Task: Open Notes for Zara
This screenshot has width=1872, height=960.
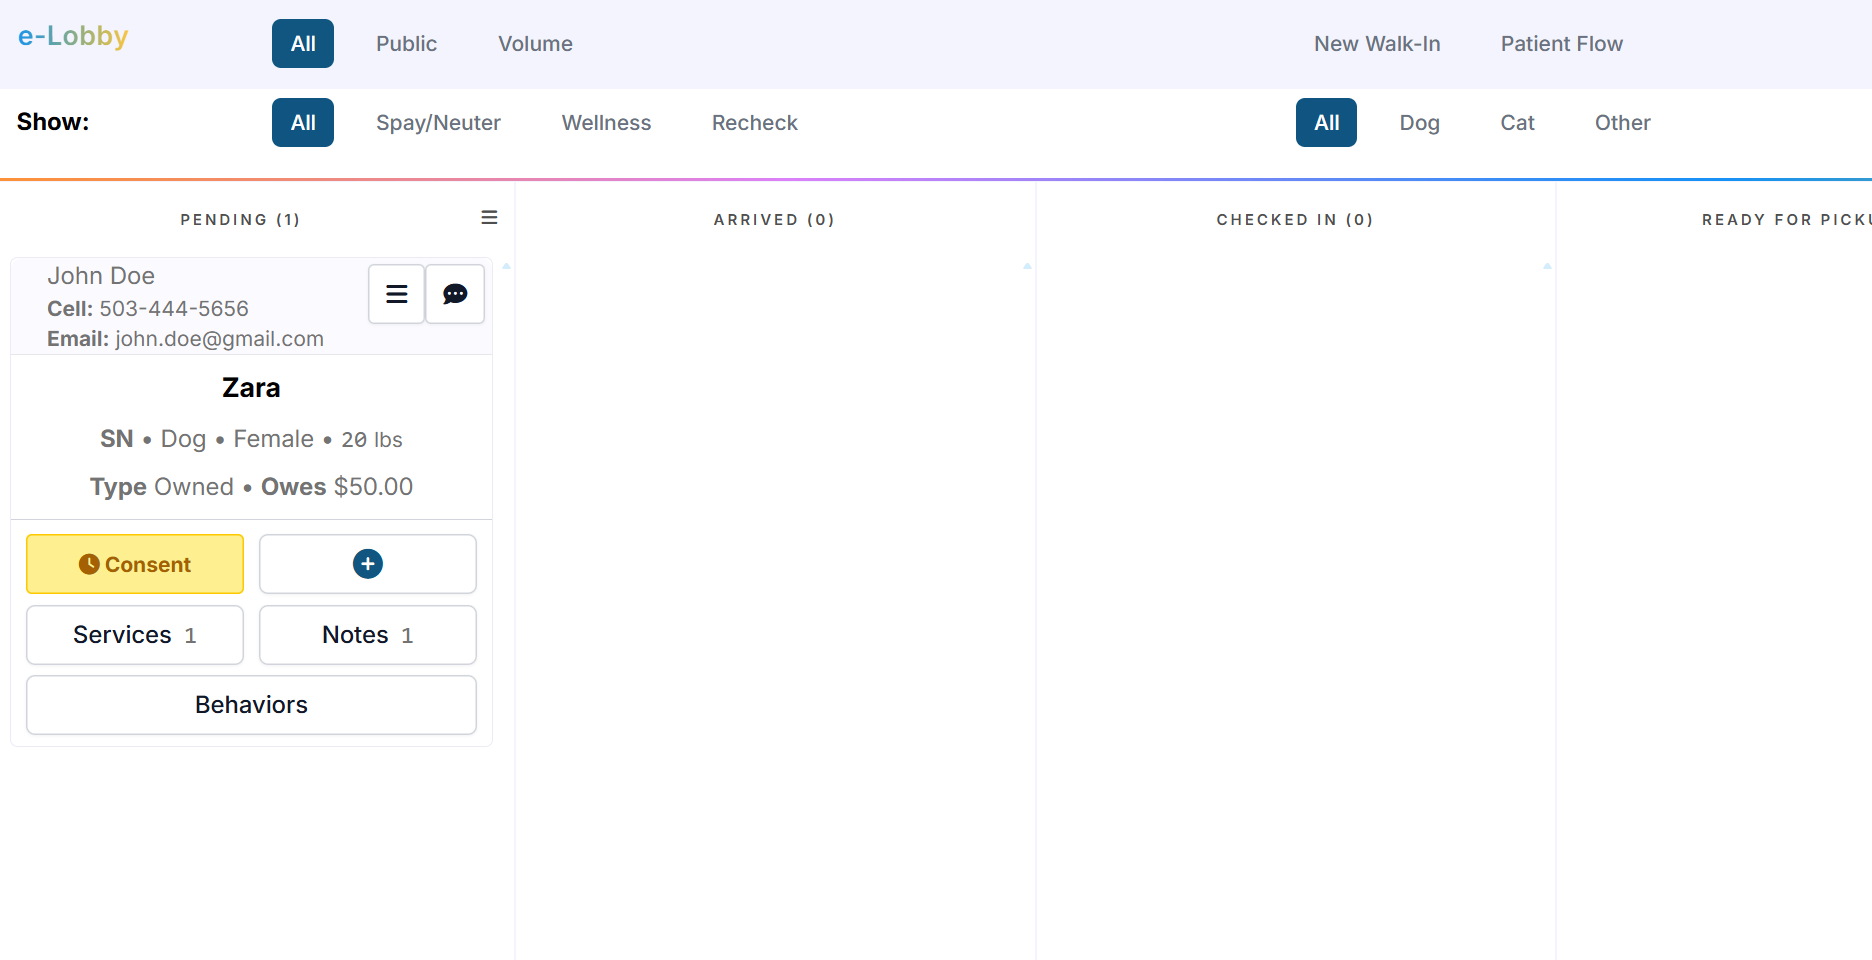Action: point(367,635)
